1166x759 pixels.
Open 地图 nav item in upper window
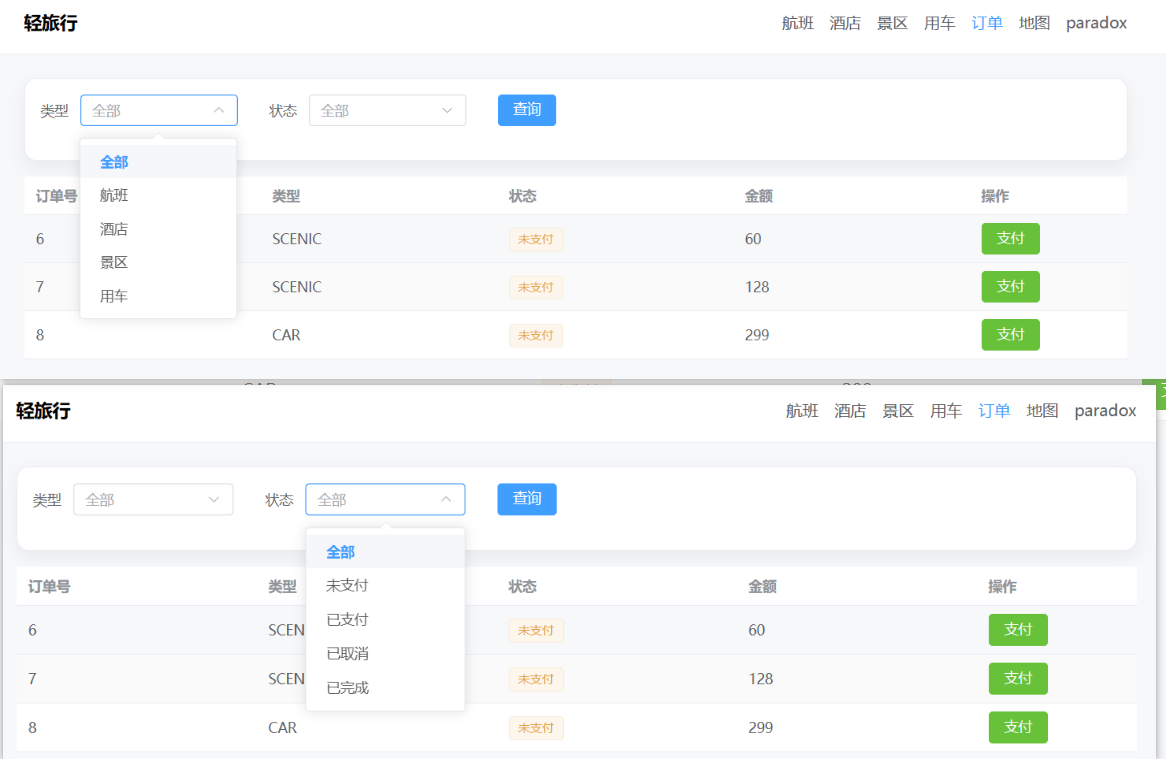coord(1034,23)
